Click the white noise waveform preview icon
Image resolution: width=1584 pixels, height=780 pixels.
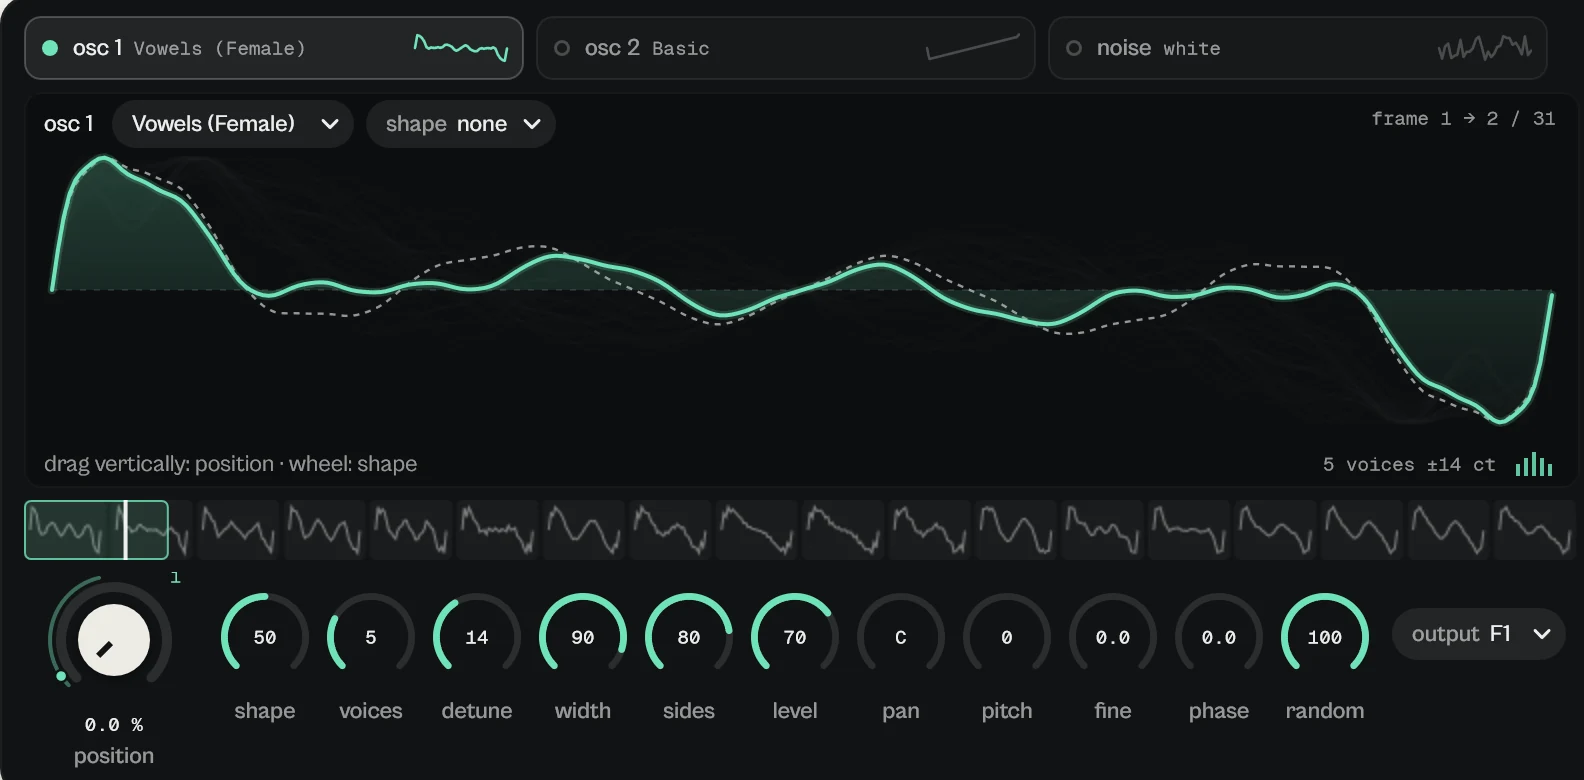[x=1485, y=47]
